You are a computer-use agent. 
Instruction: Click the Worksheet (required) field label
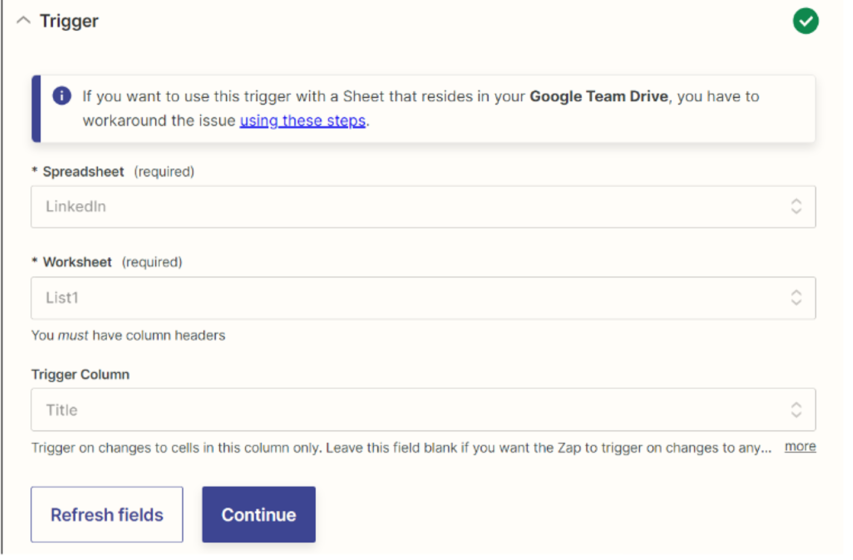(107, 262)
